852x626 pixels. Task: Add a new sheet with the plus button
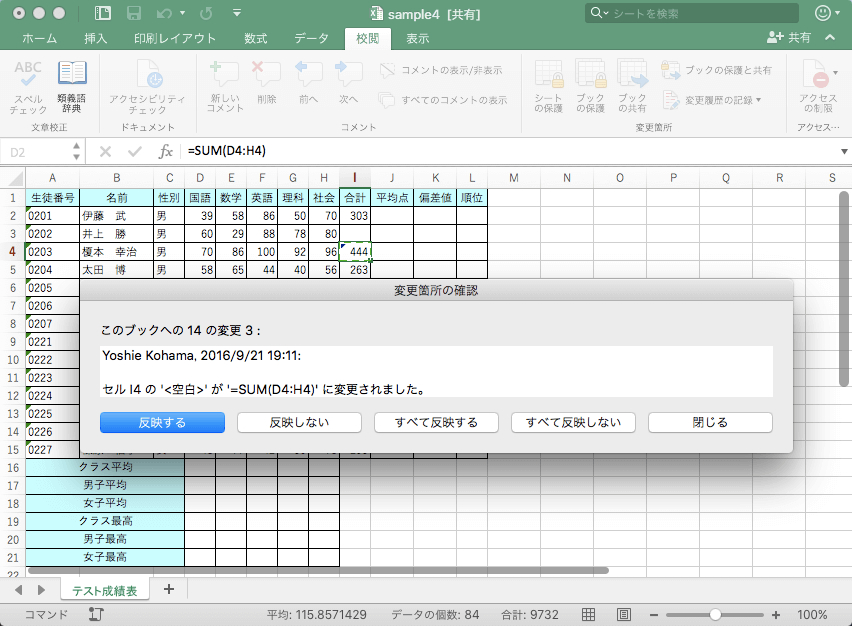(169, 590)
